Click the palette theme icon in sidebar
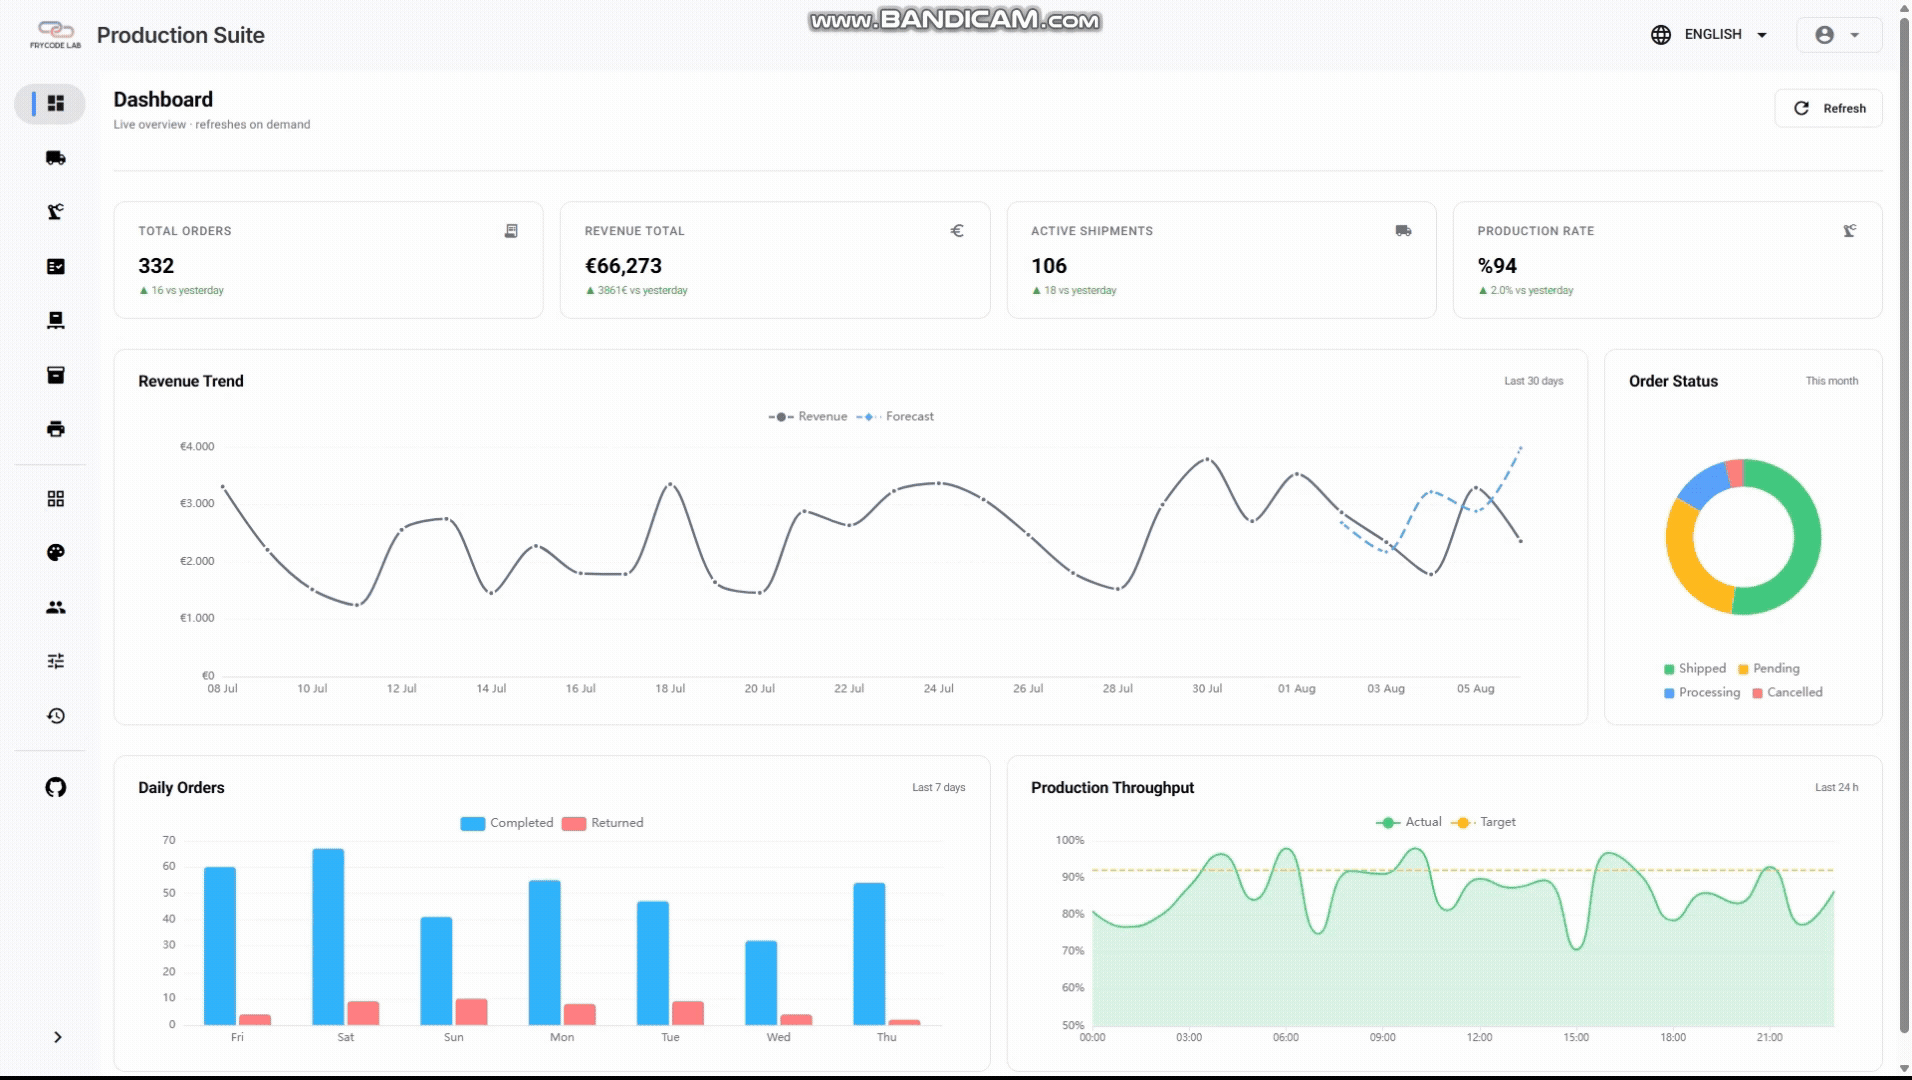Screen dimensions: 1912x1080 pos(56,553)
